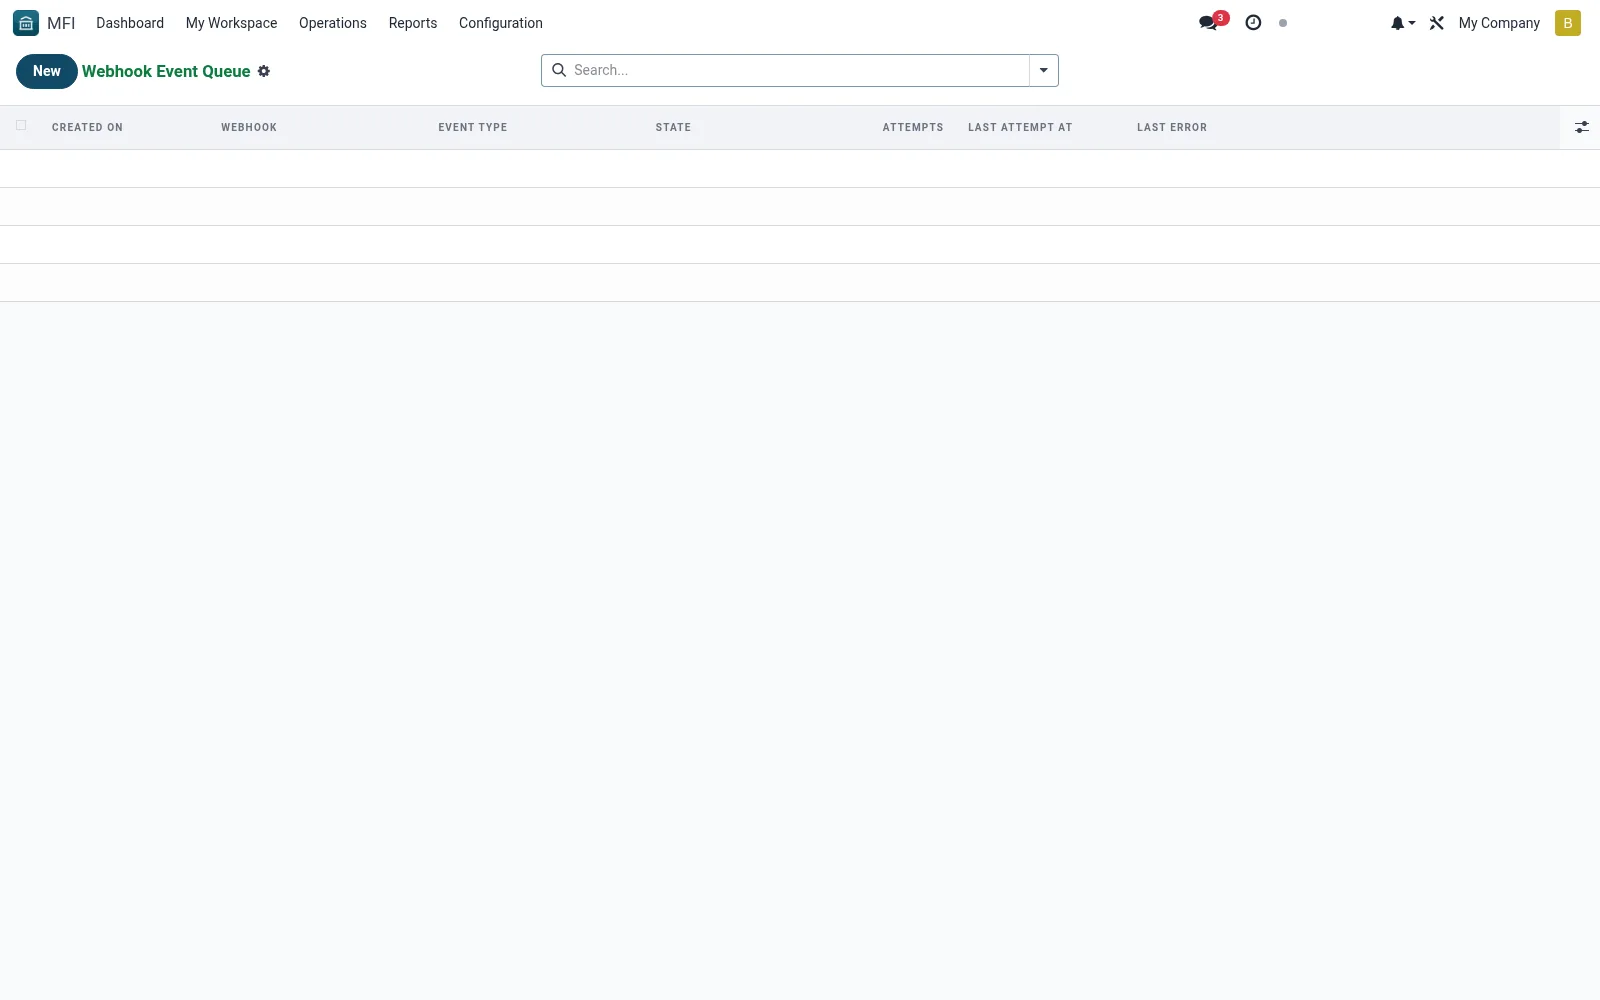Click the gear icon beside Webhook Event Queue

264,71
